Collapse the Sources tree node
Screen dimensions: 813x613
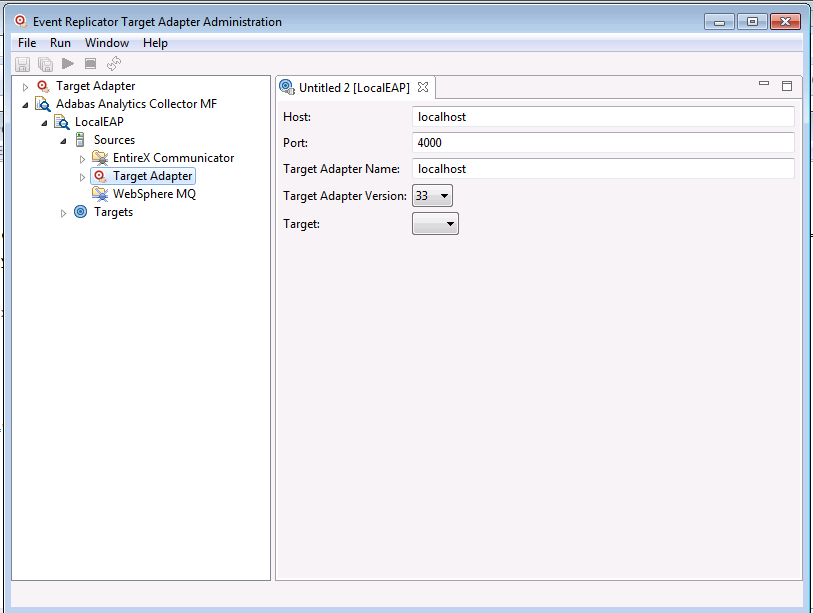pyautogui.click(x=64, y=141)
